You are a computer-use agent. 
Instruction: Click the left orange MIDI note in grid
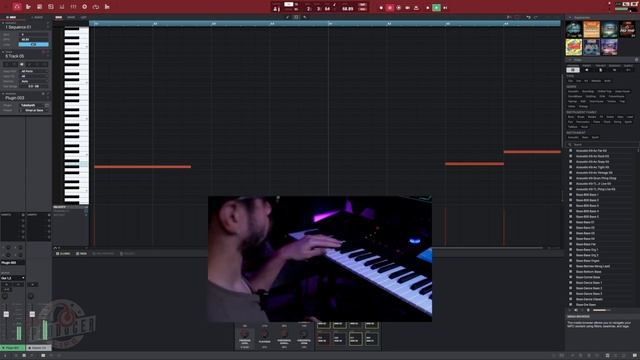[x=142, y=167]
